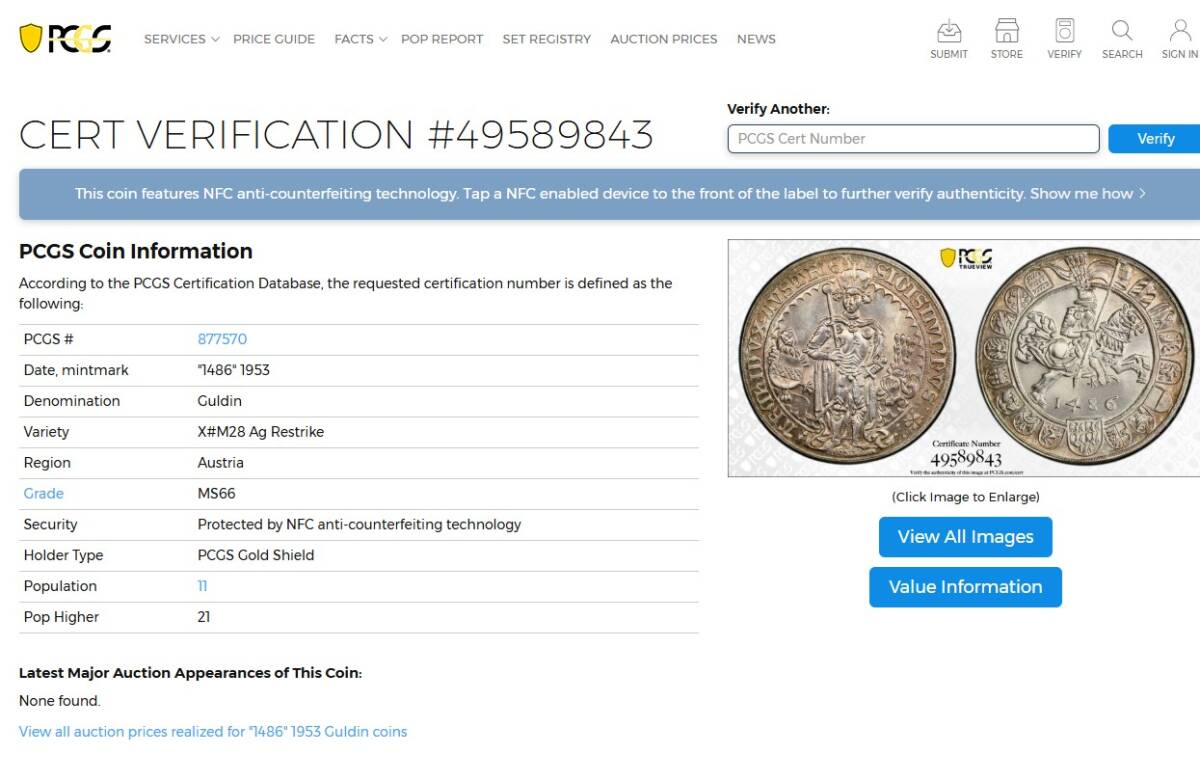Open Value Information button
Image resolution: width=1200 pixels, height=781 pixels.
tap(965, 587)
